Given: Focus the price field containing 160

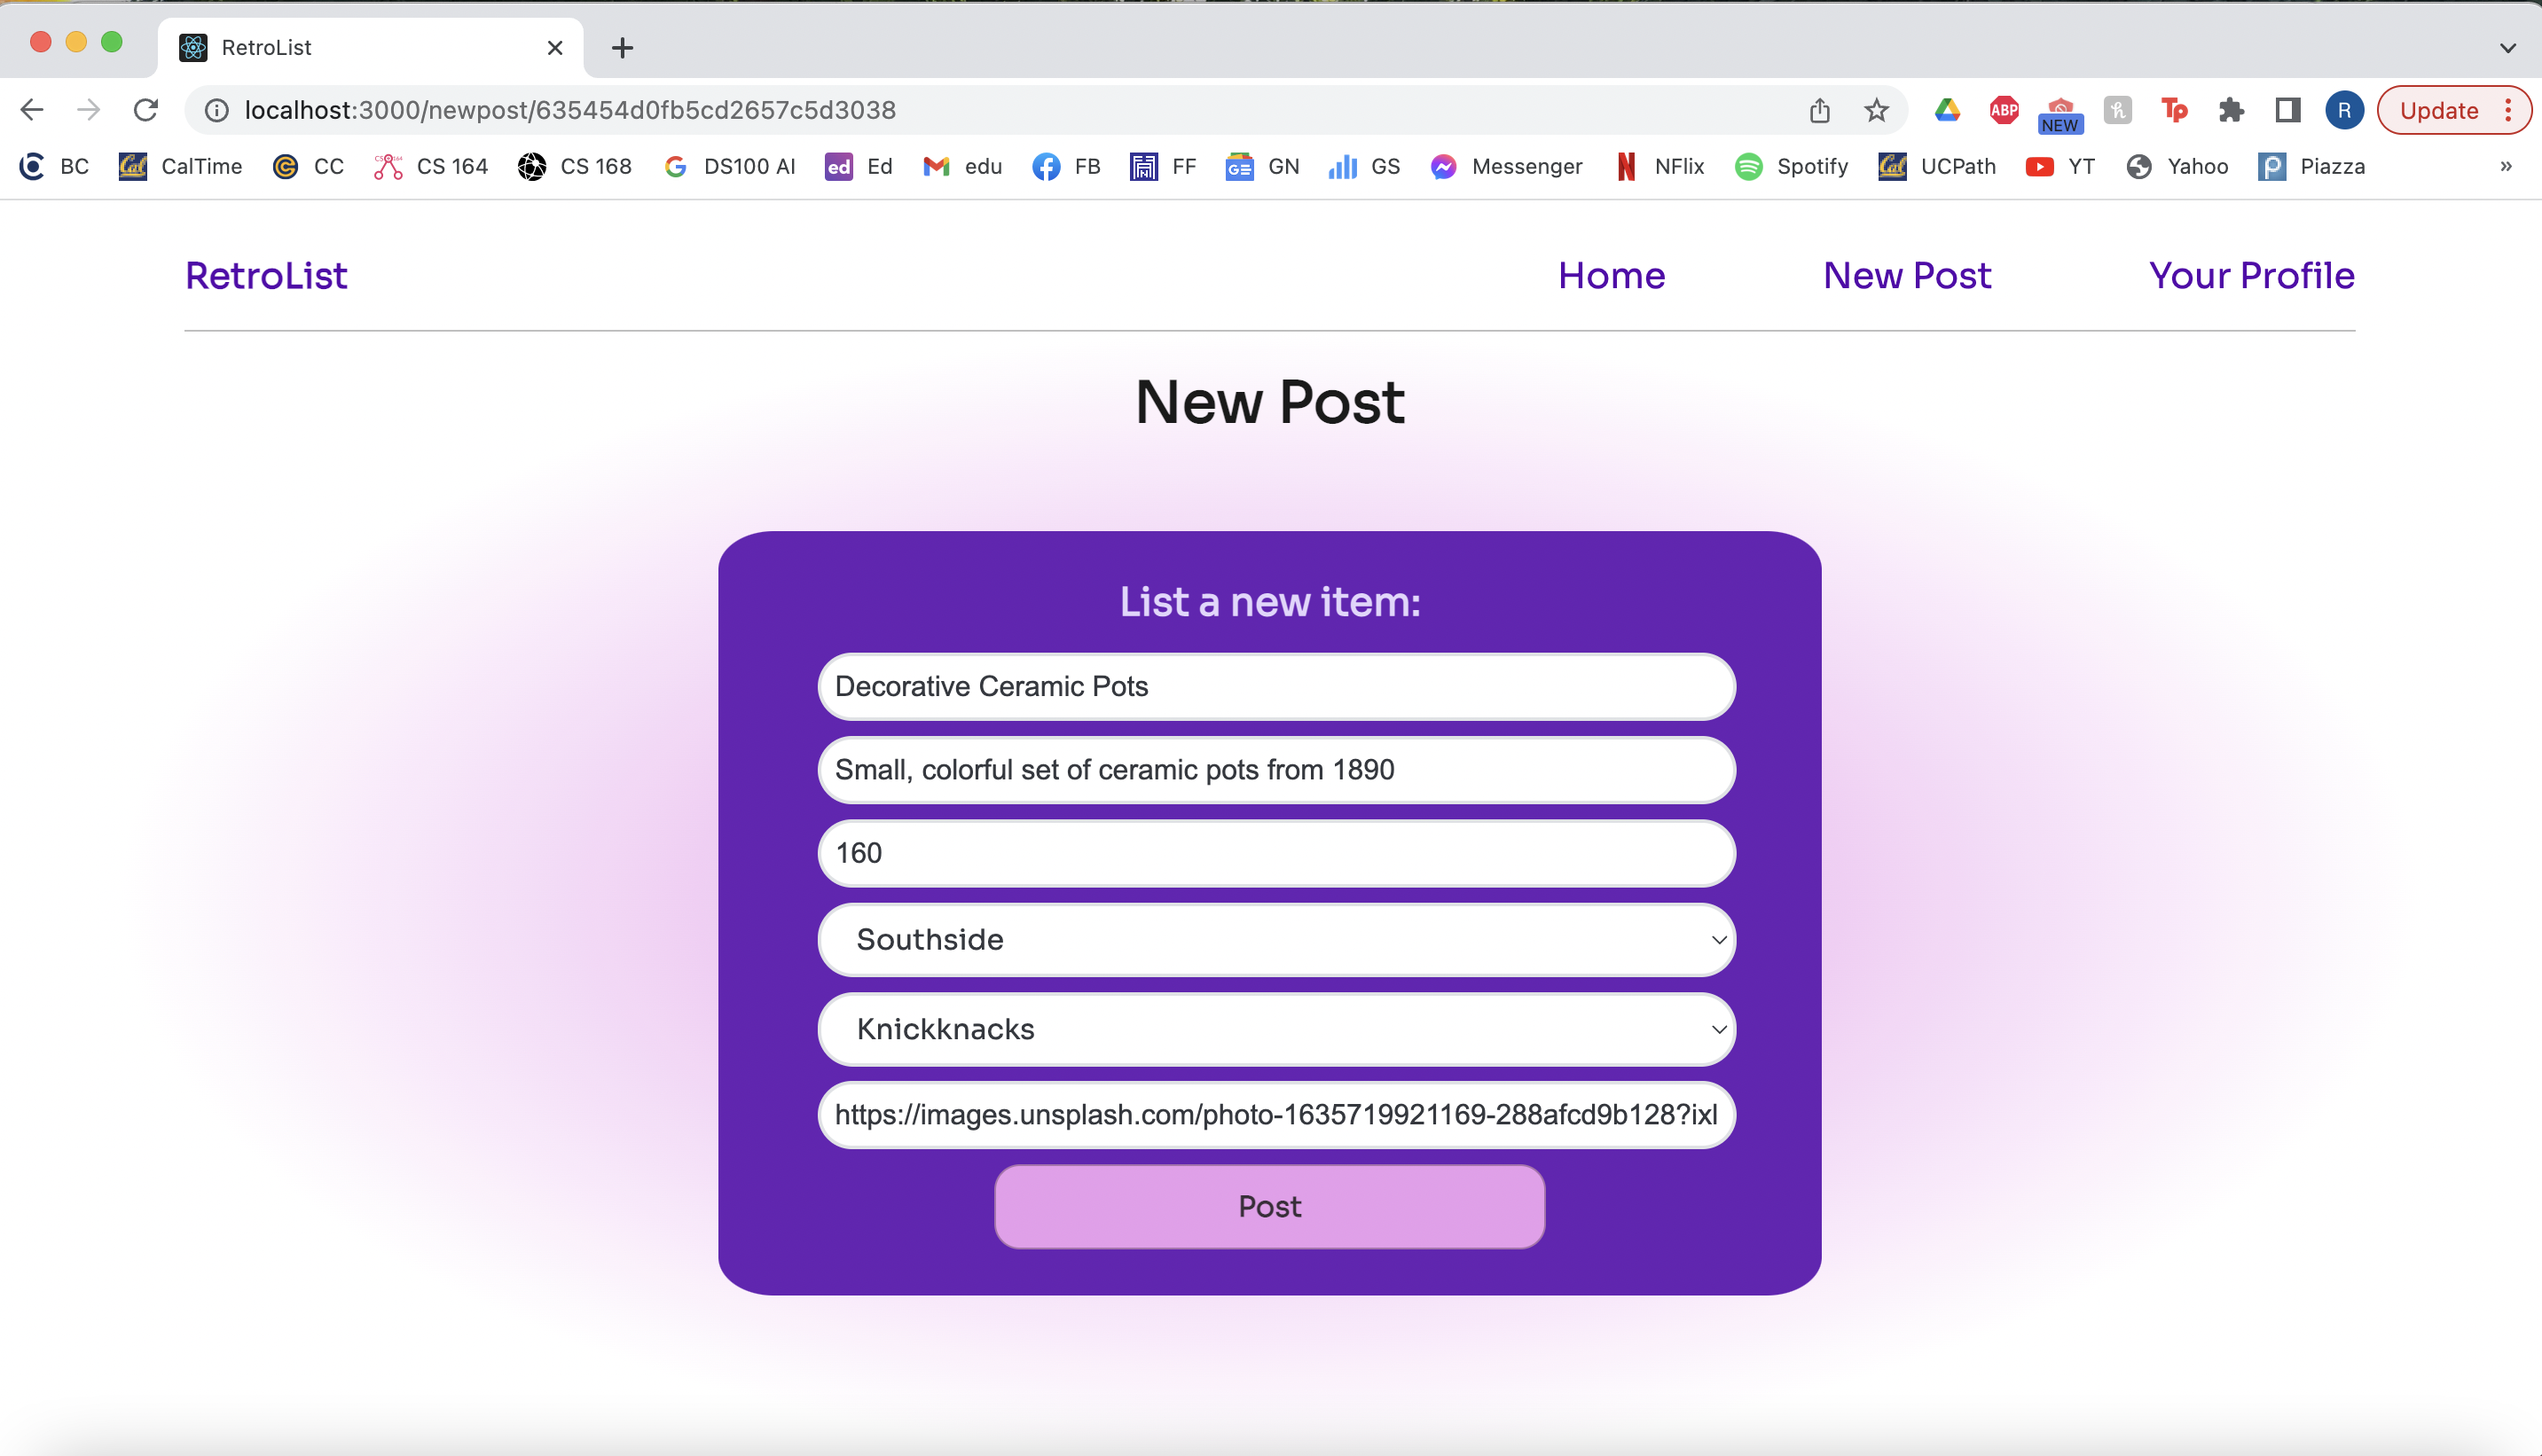Looking at the screenshot, I should pos(1276,853).
